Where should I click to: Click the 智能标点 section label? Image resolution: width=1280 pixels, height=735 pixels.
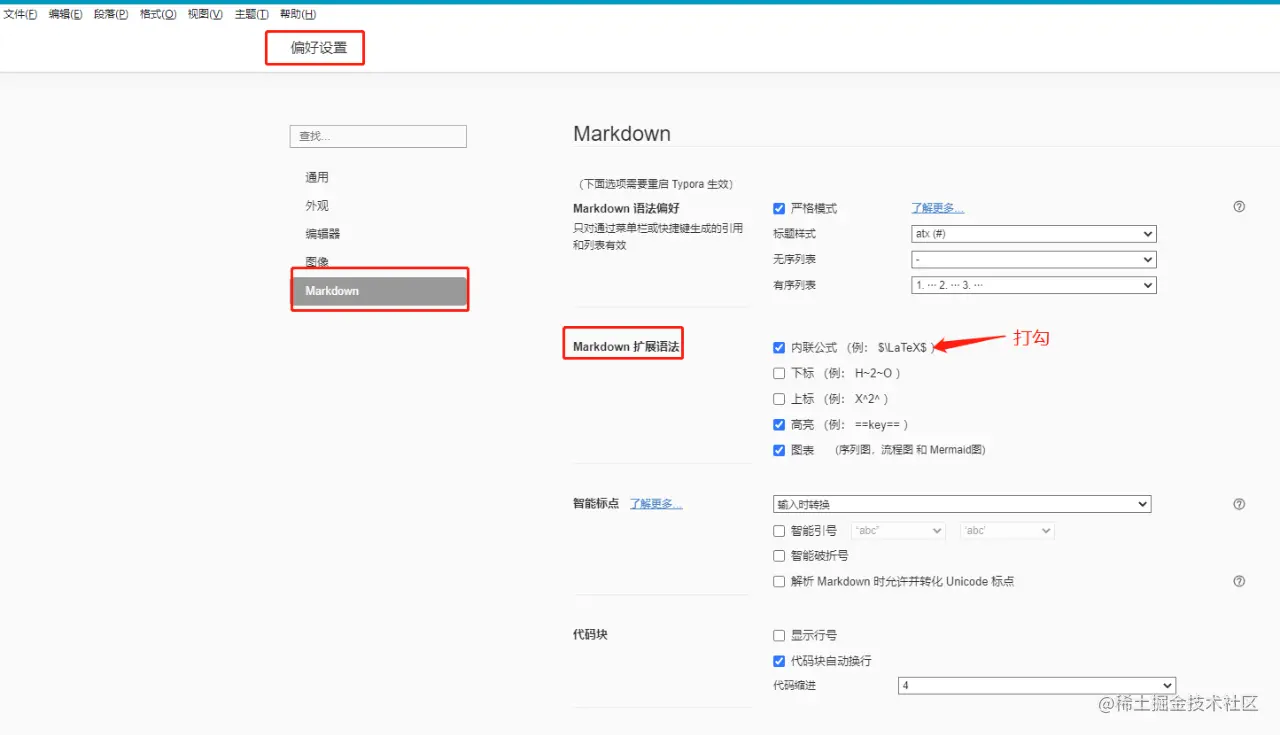596,503
